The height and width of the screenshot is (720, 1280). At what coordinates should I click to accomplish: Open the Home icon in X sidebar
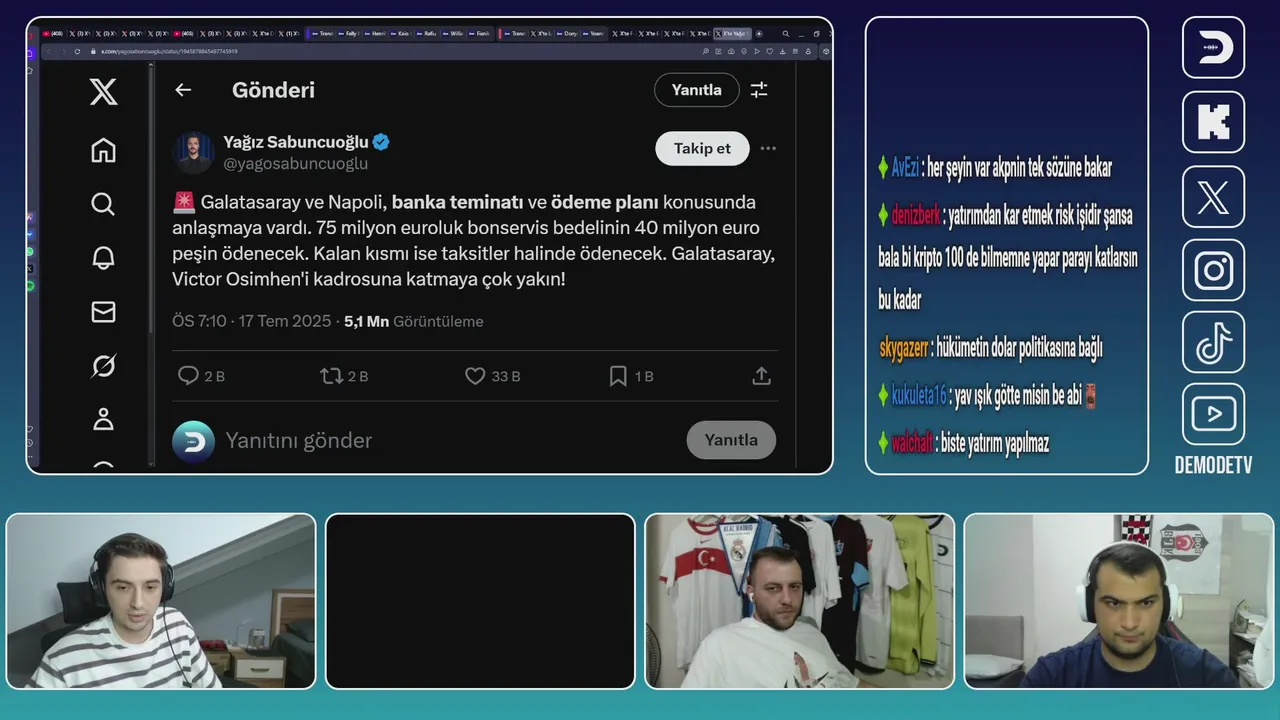103,150
